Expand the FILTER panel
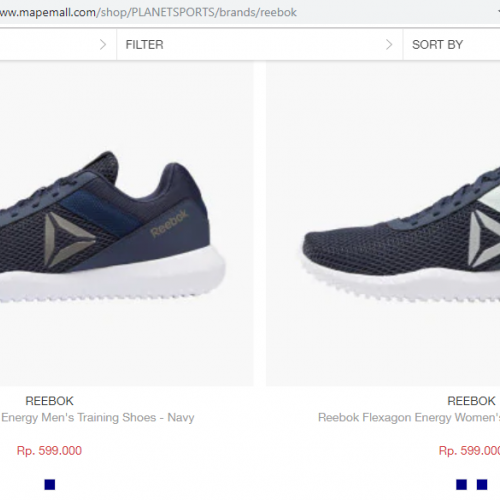The height and width of the screenshot is (500, 500). (x=260, y=45)
